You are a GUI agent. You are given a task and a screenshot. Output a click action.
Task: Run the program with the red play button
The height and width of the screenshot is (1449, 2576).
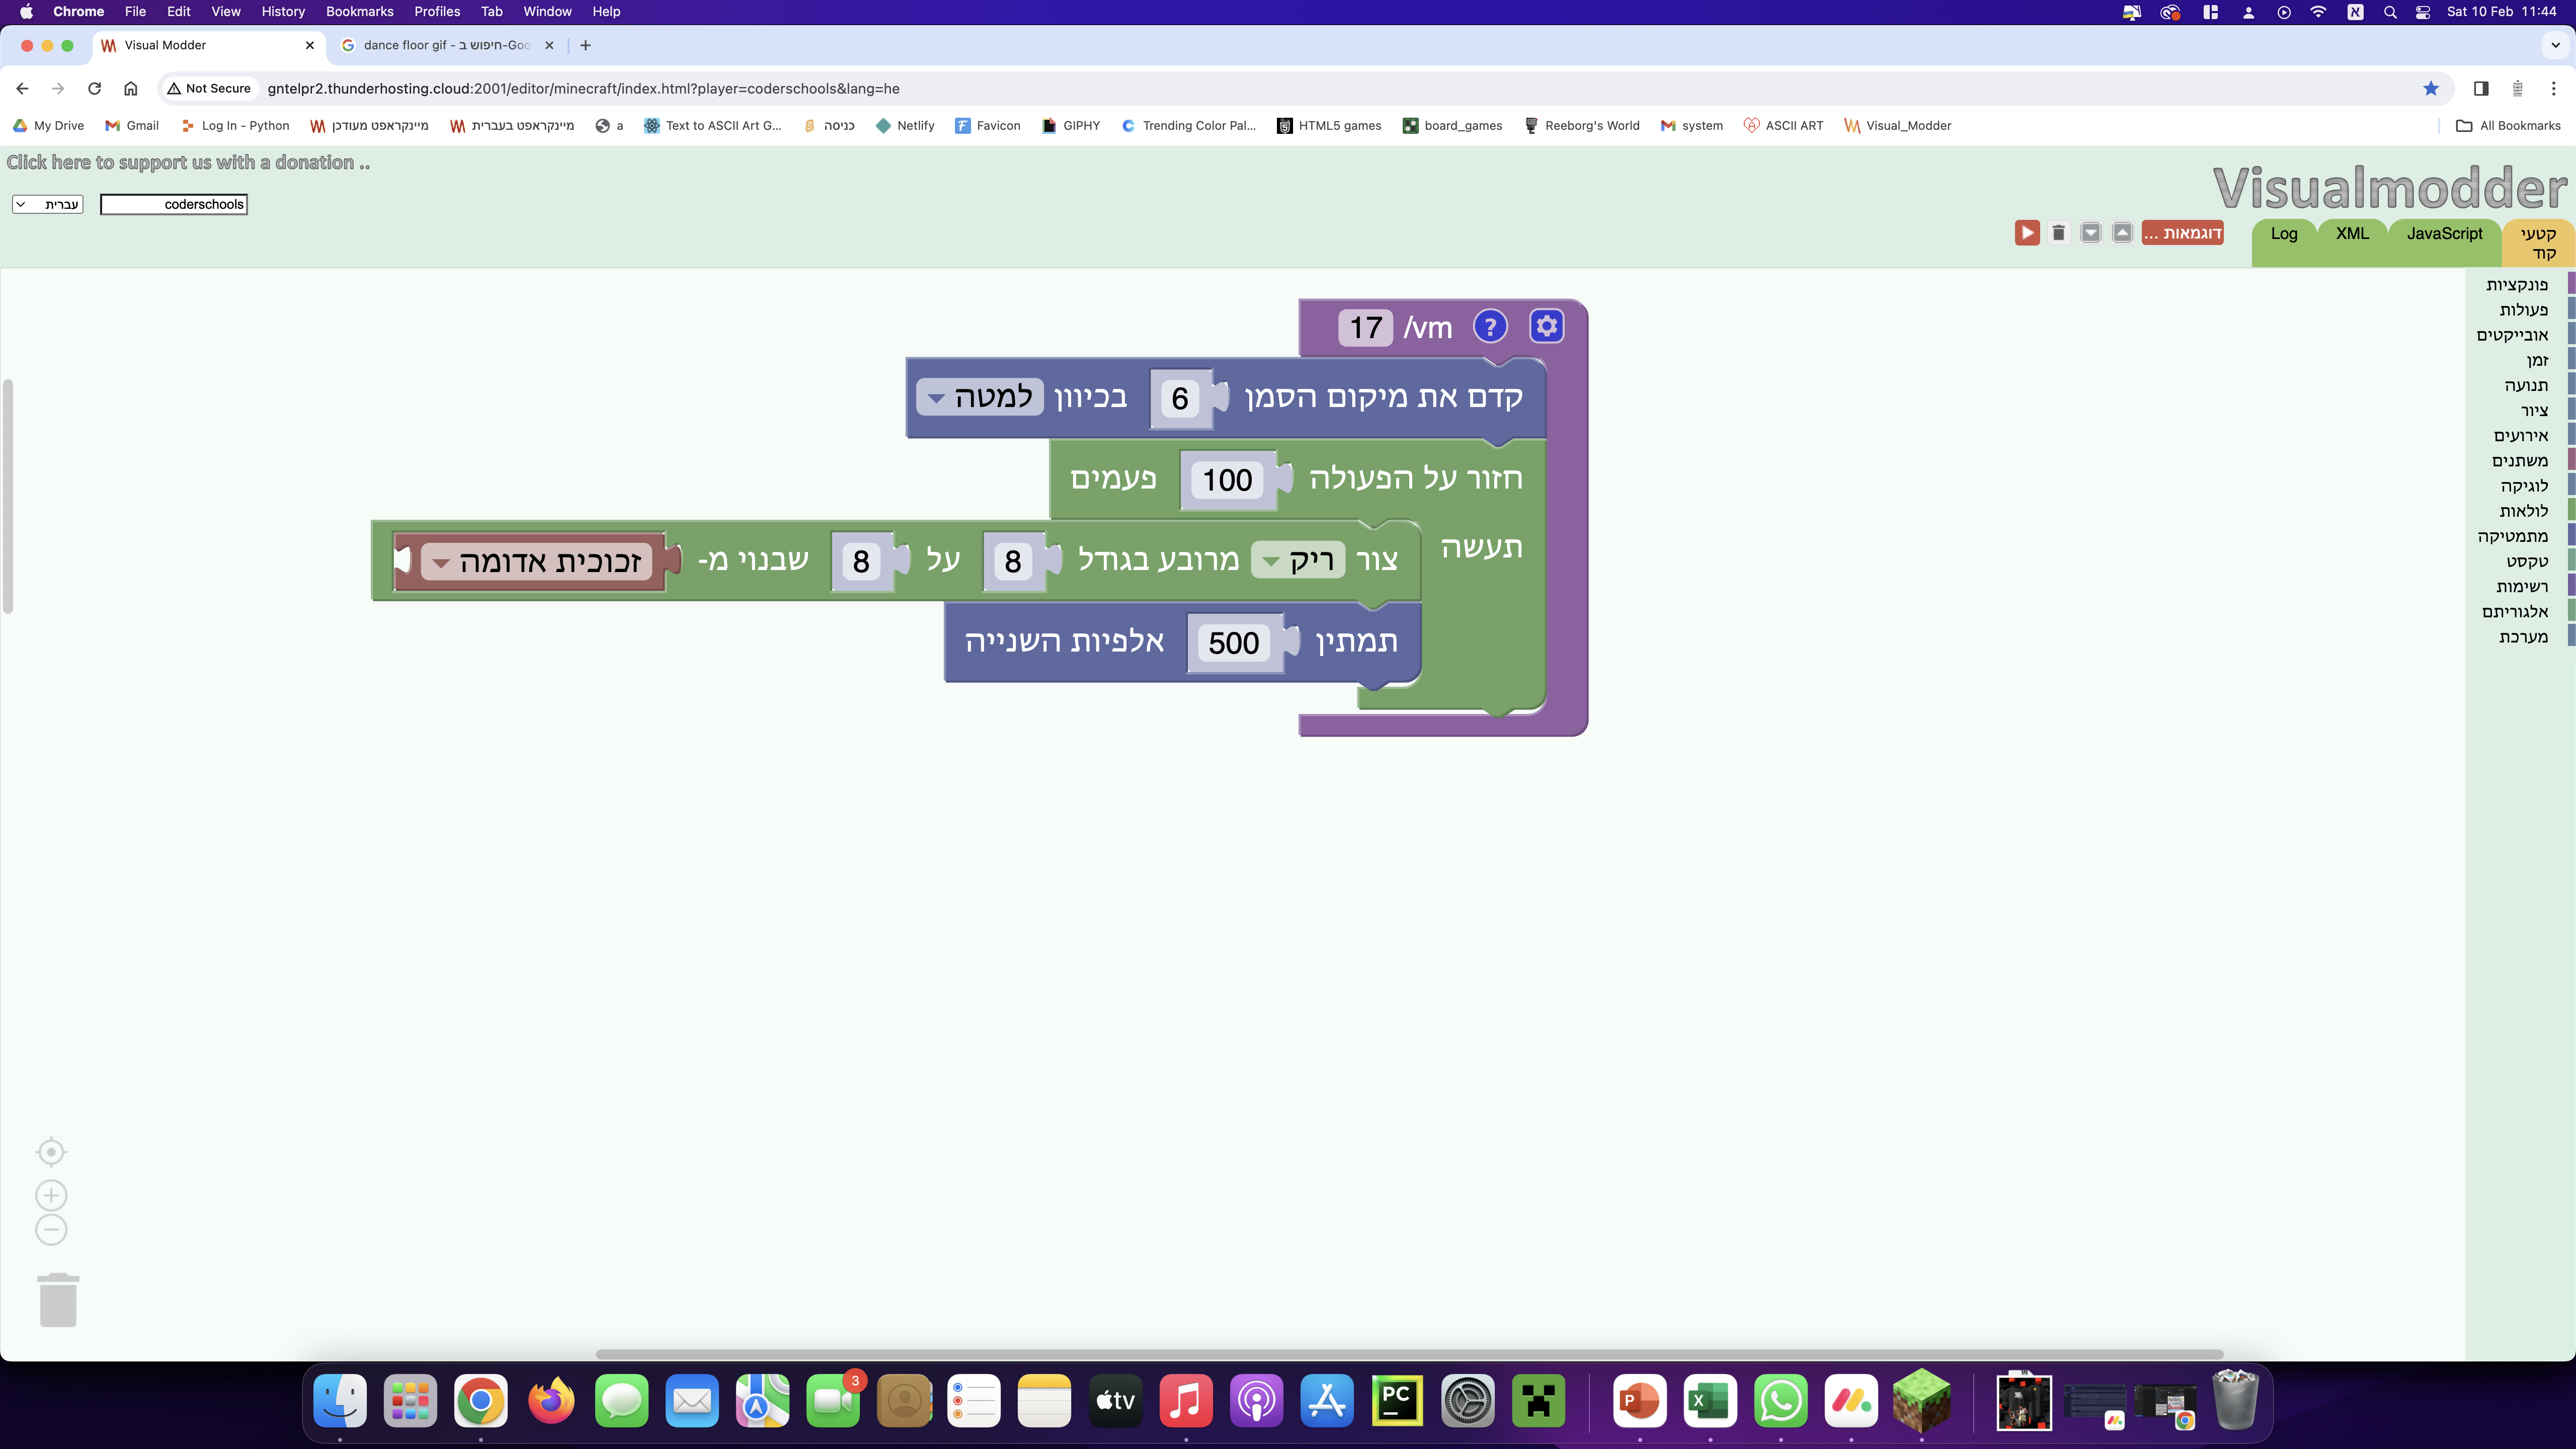coord(2027,233)
